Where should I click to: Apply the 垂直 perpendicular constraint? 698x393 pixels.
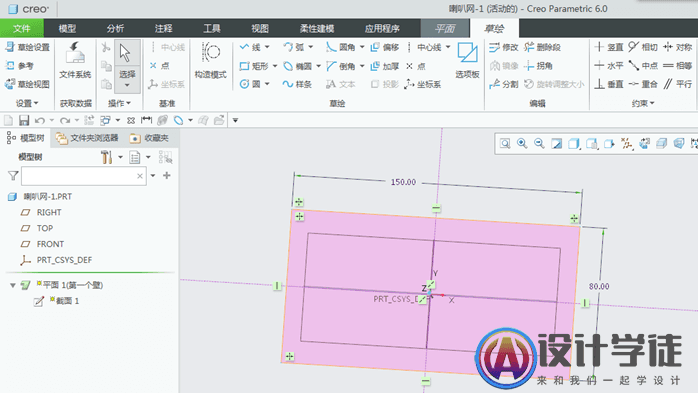pyautogui.click(x=609, y=84)
